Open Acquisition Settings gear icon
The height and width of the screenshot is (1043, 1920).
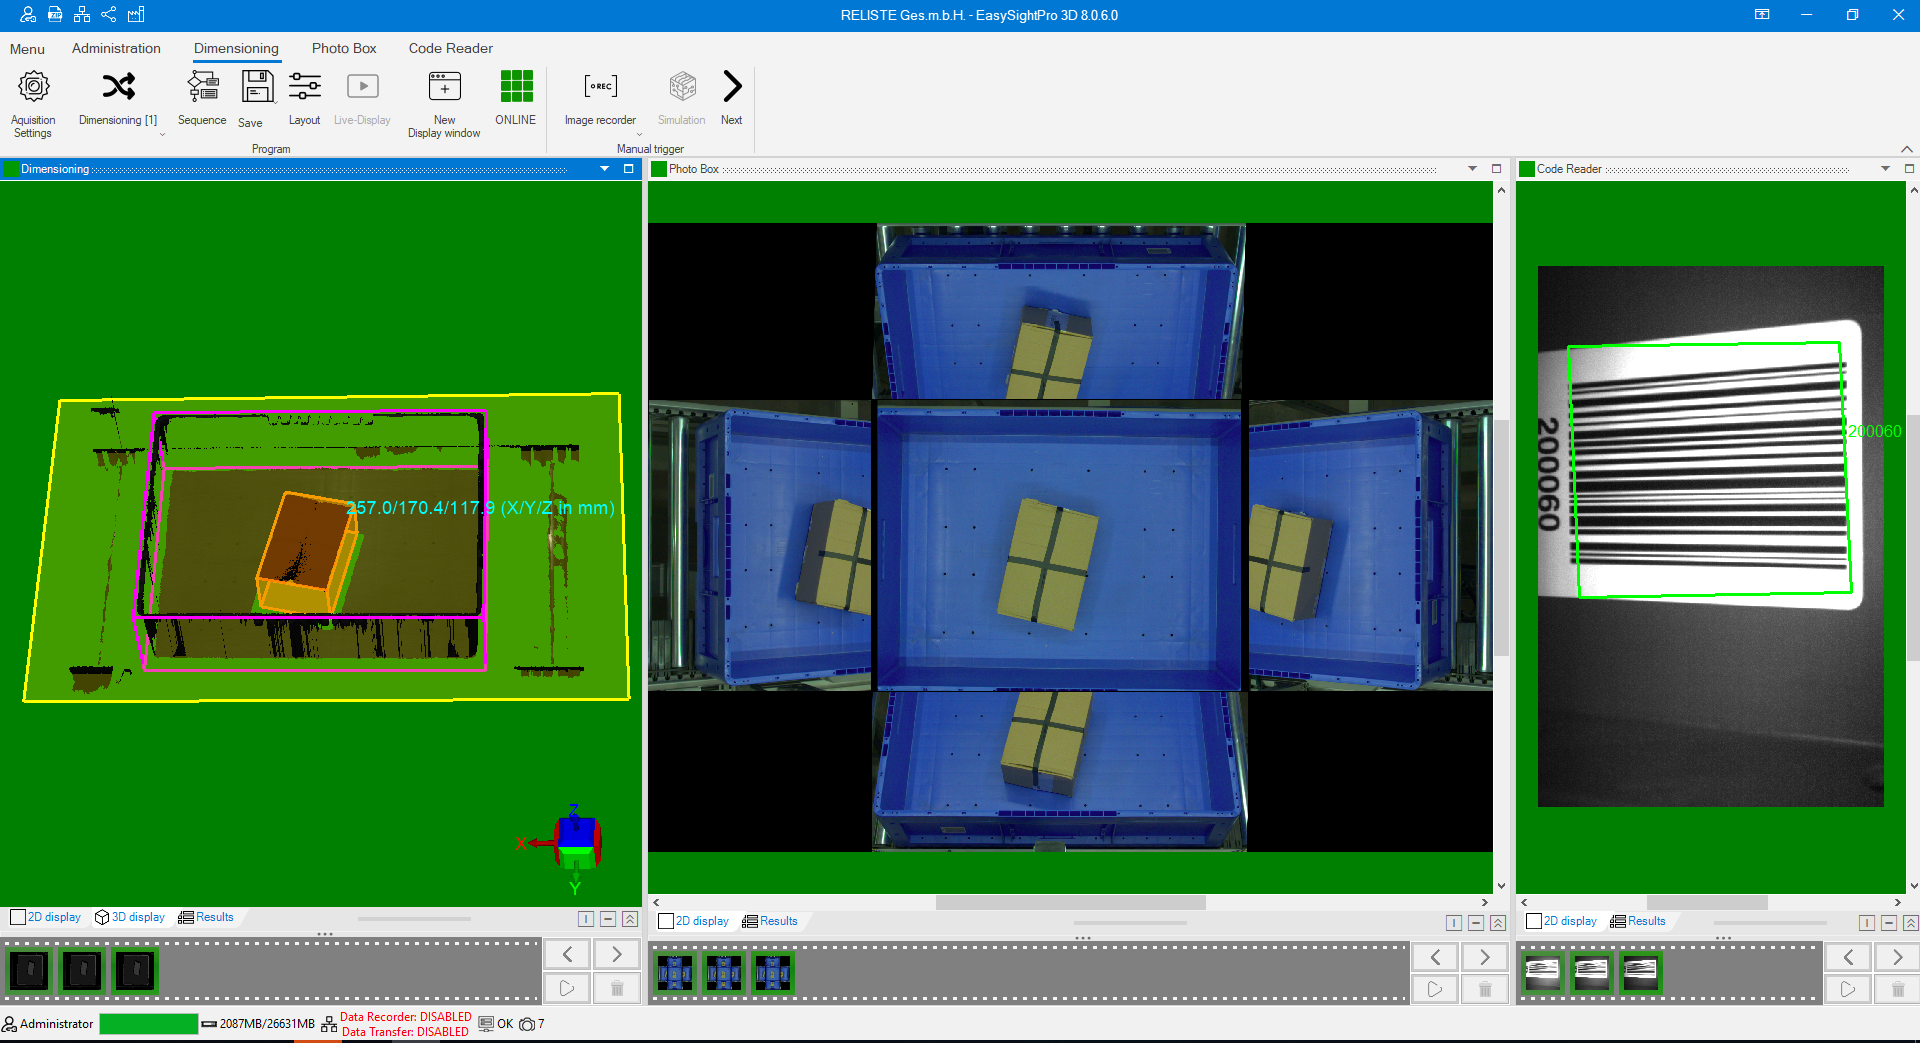click(33, 88)
